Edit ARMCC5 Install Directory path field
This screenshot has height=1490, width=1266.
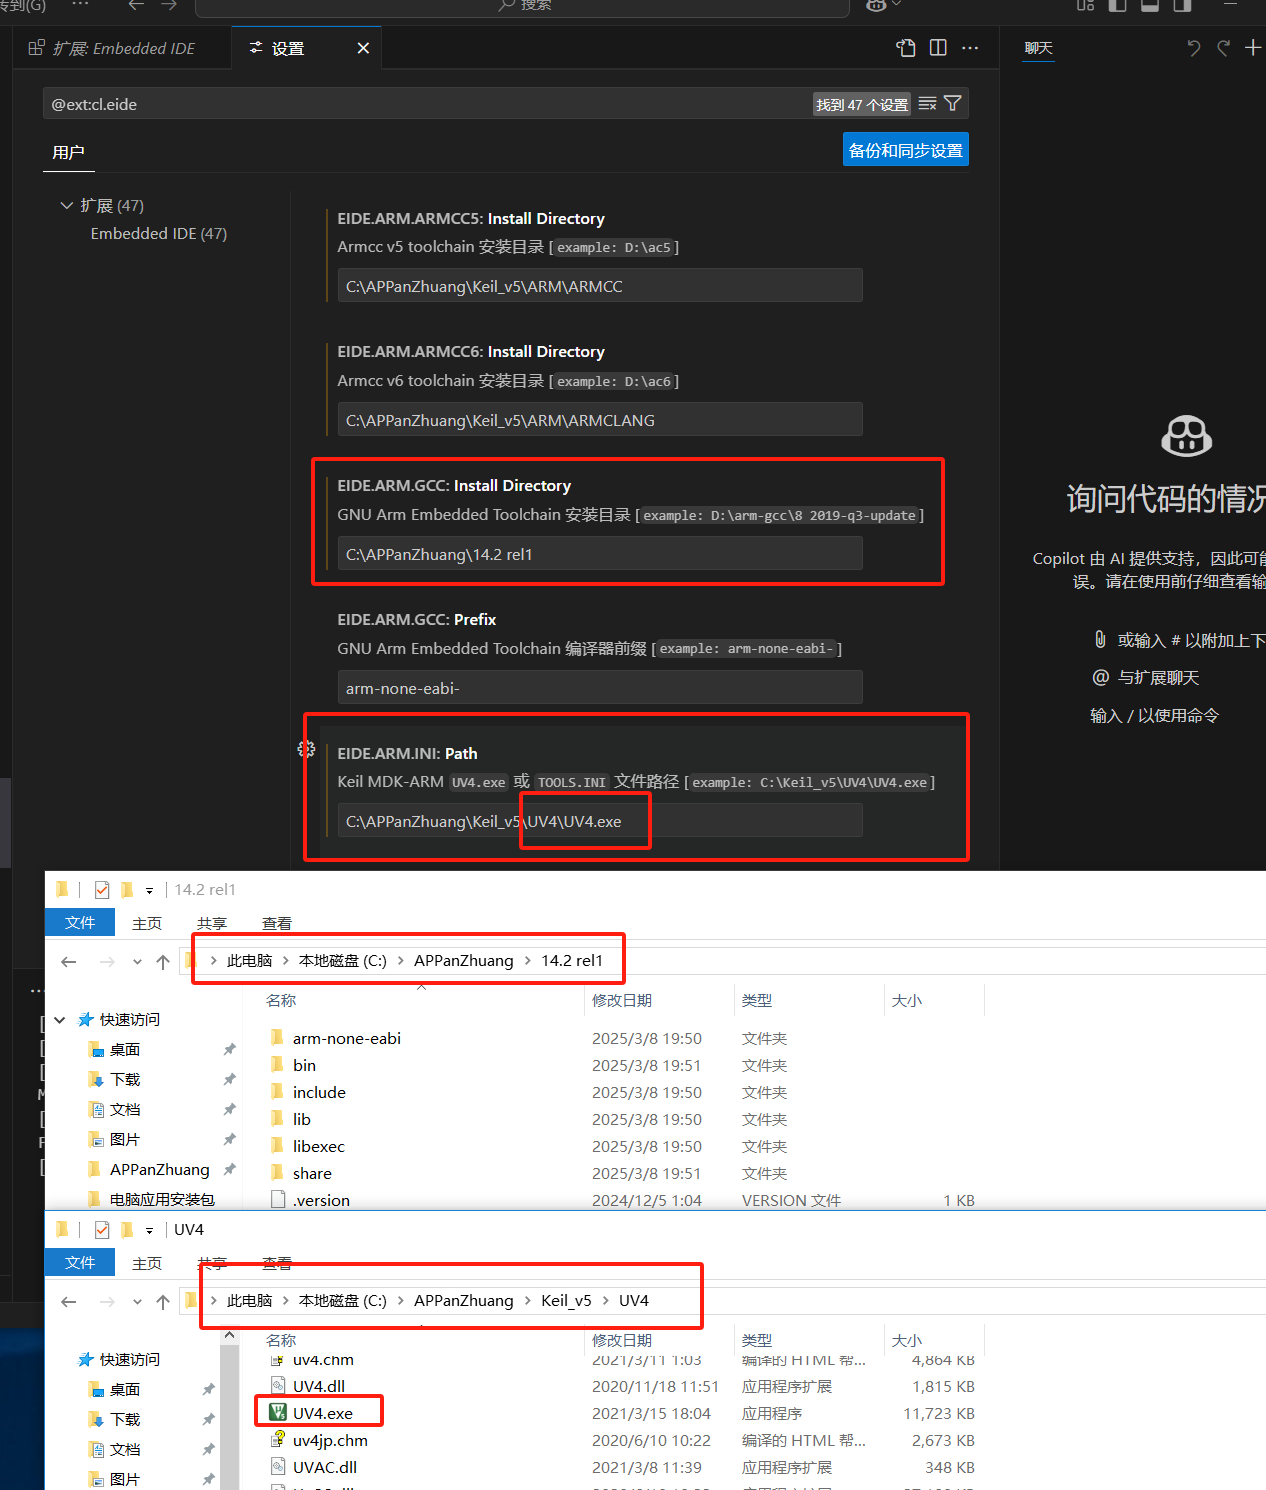click(600, 286)
